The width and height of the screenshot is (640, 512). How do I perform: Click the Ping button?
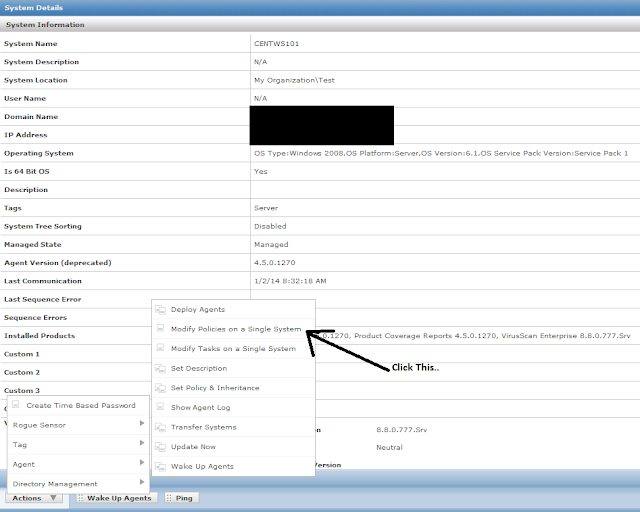pos(182,498)
